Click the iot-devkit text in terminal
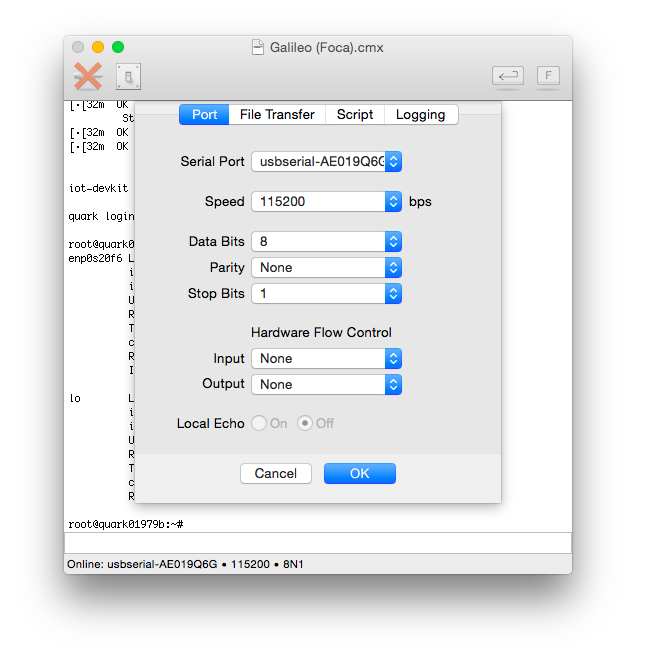 coord(98,188)
